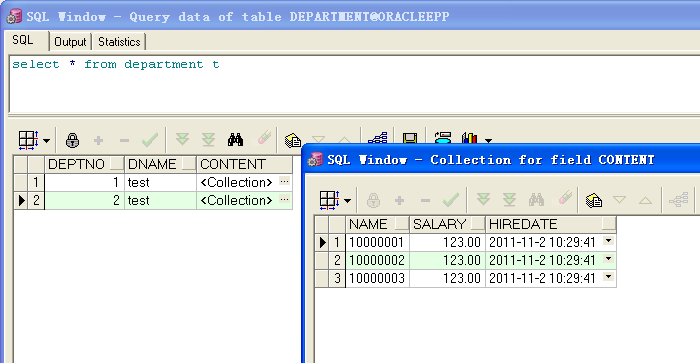Click small sort button beside HIREDATE header
Viewport: 700px width, 363px height.
[x=608, y=223]
